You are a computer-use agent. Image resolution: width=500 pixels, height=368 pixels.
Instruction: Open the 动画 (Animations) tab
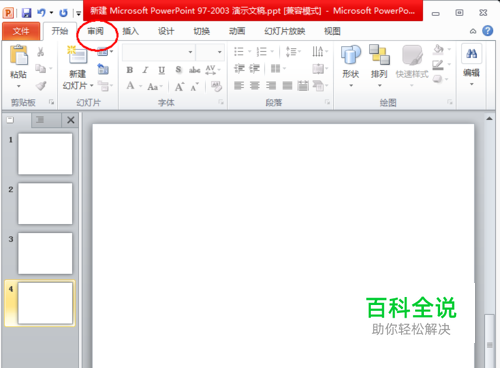(x=237, y=31)
